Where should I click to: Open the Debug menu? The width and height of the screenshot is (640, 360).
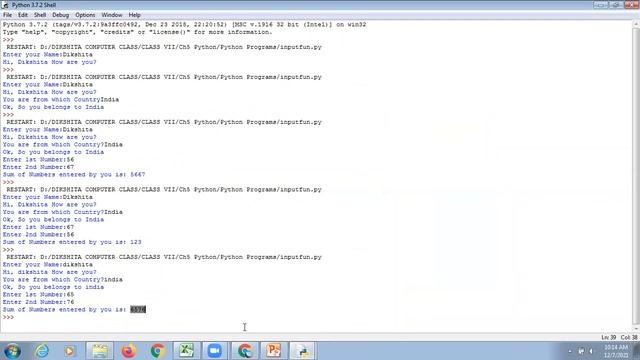[60, 15]
